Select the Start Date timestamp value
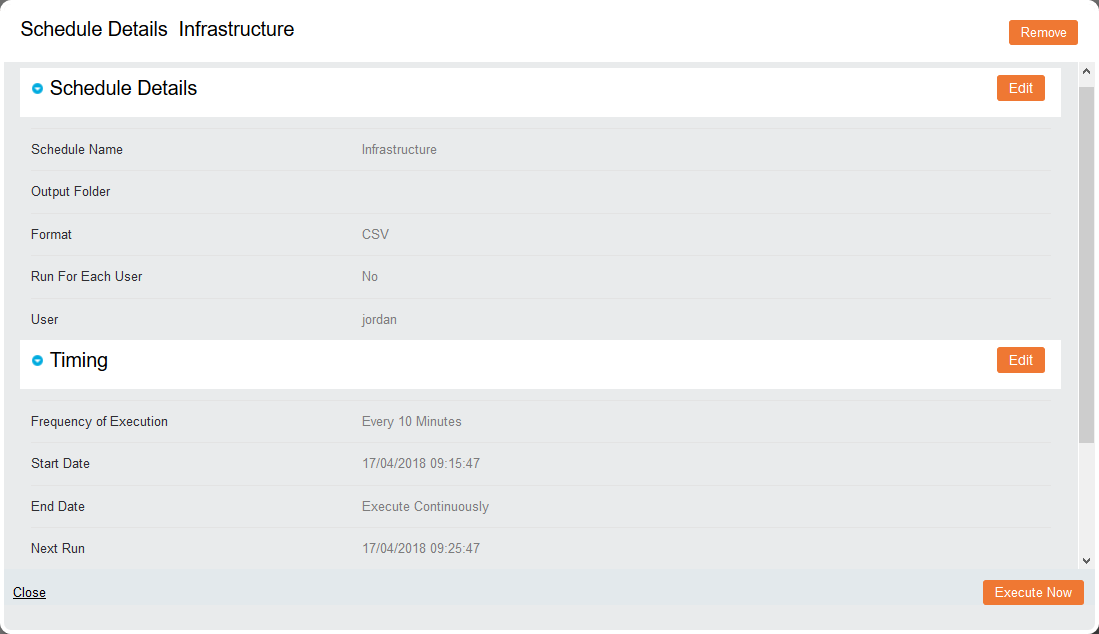 (x=421, y=464)
